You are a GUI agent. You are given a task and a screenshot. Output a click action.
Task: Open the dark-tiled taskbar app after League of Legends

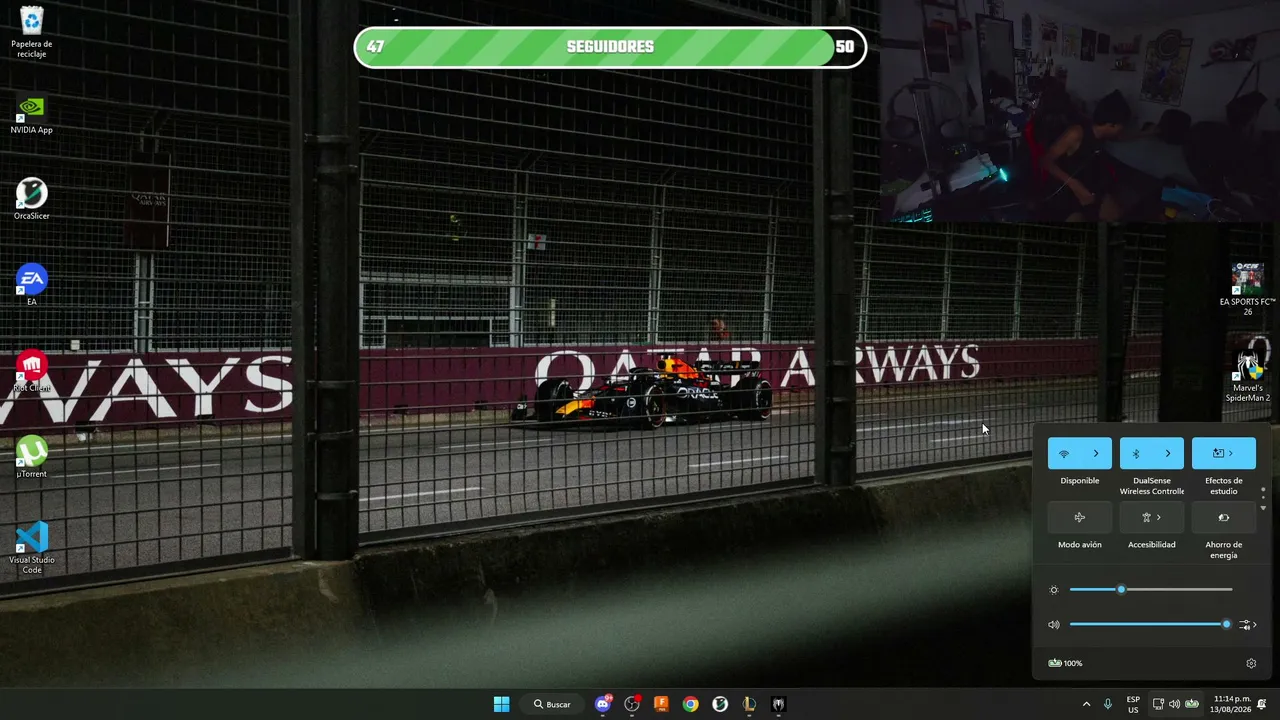tap(778, 704)
